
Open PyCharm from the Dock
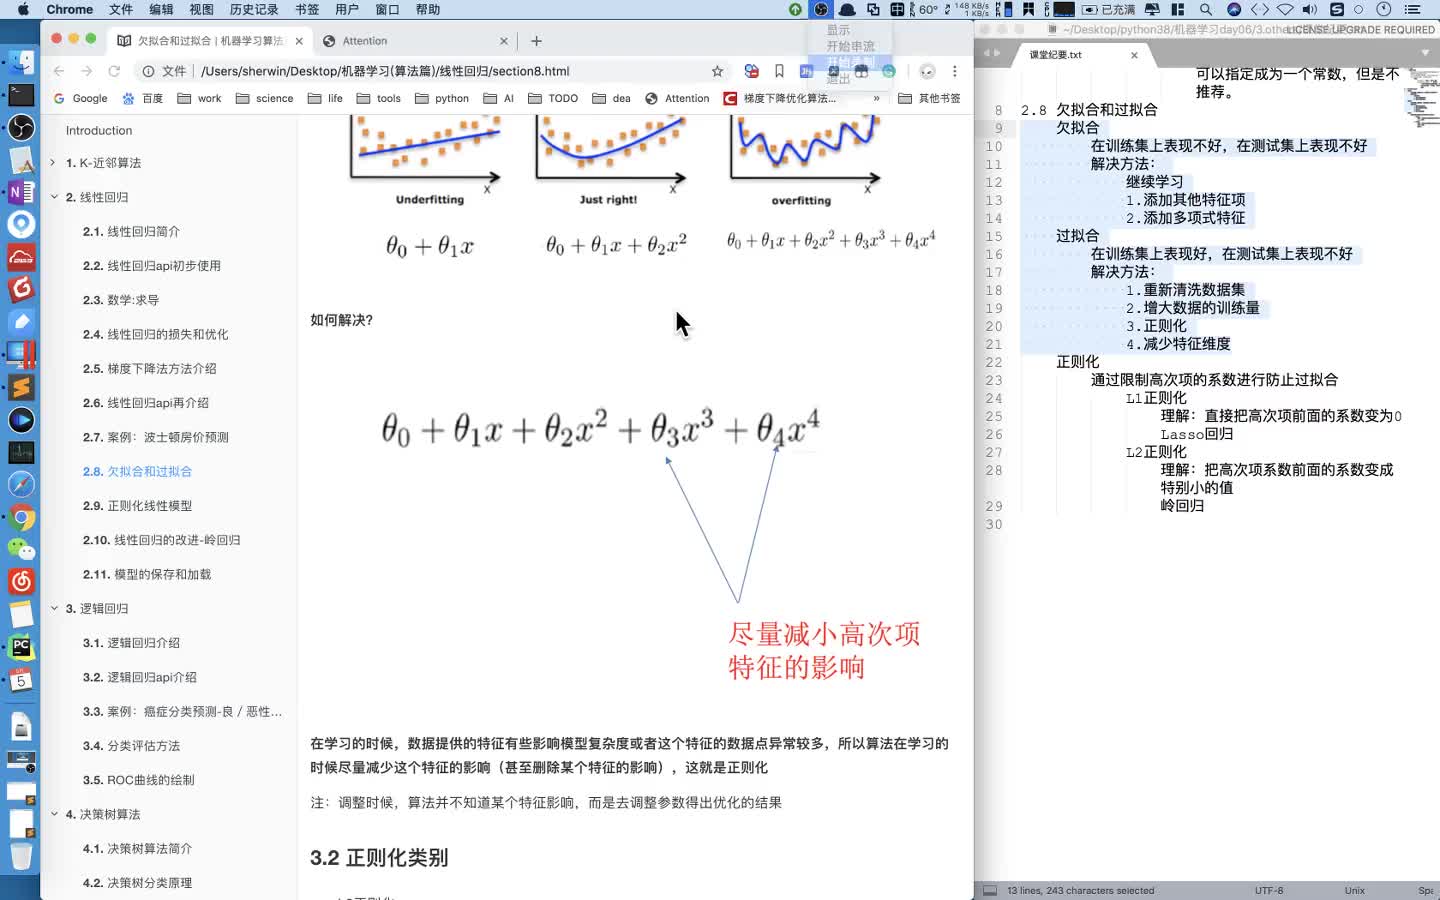[21, 646]
